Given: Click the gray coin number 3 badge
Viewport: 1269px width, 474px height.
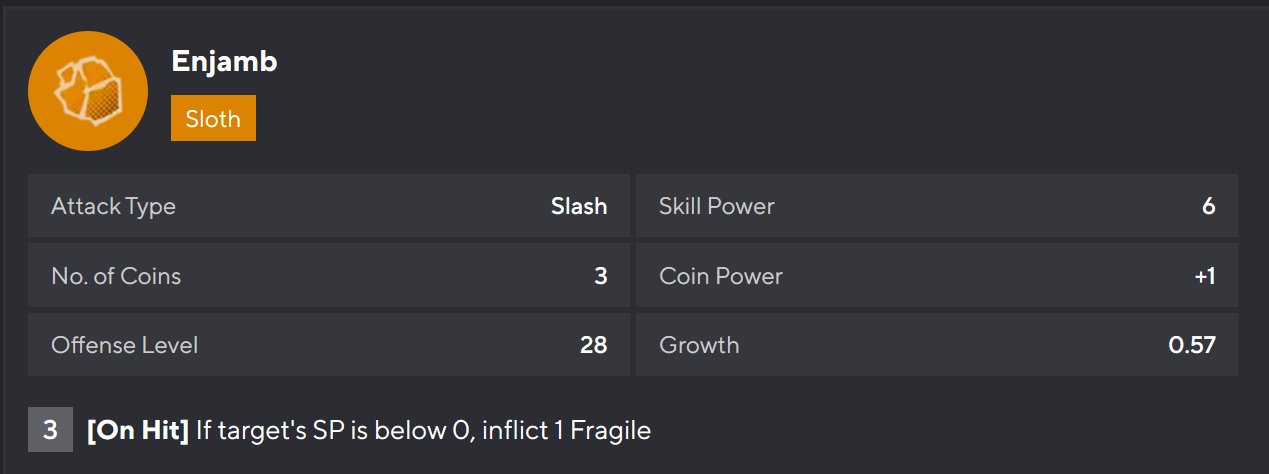Looking at the screenshot, I should pos(50,431).
